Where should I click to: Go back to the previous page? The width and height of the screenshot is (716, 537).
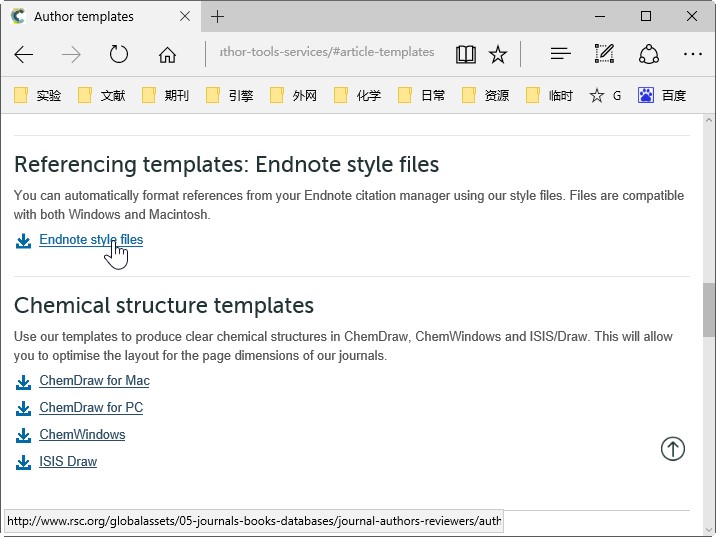23,55
